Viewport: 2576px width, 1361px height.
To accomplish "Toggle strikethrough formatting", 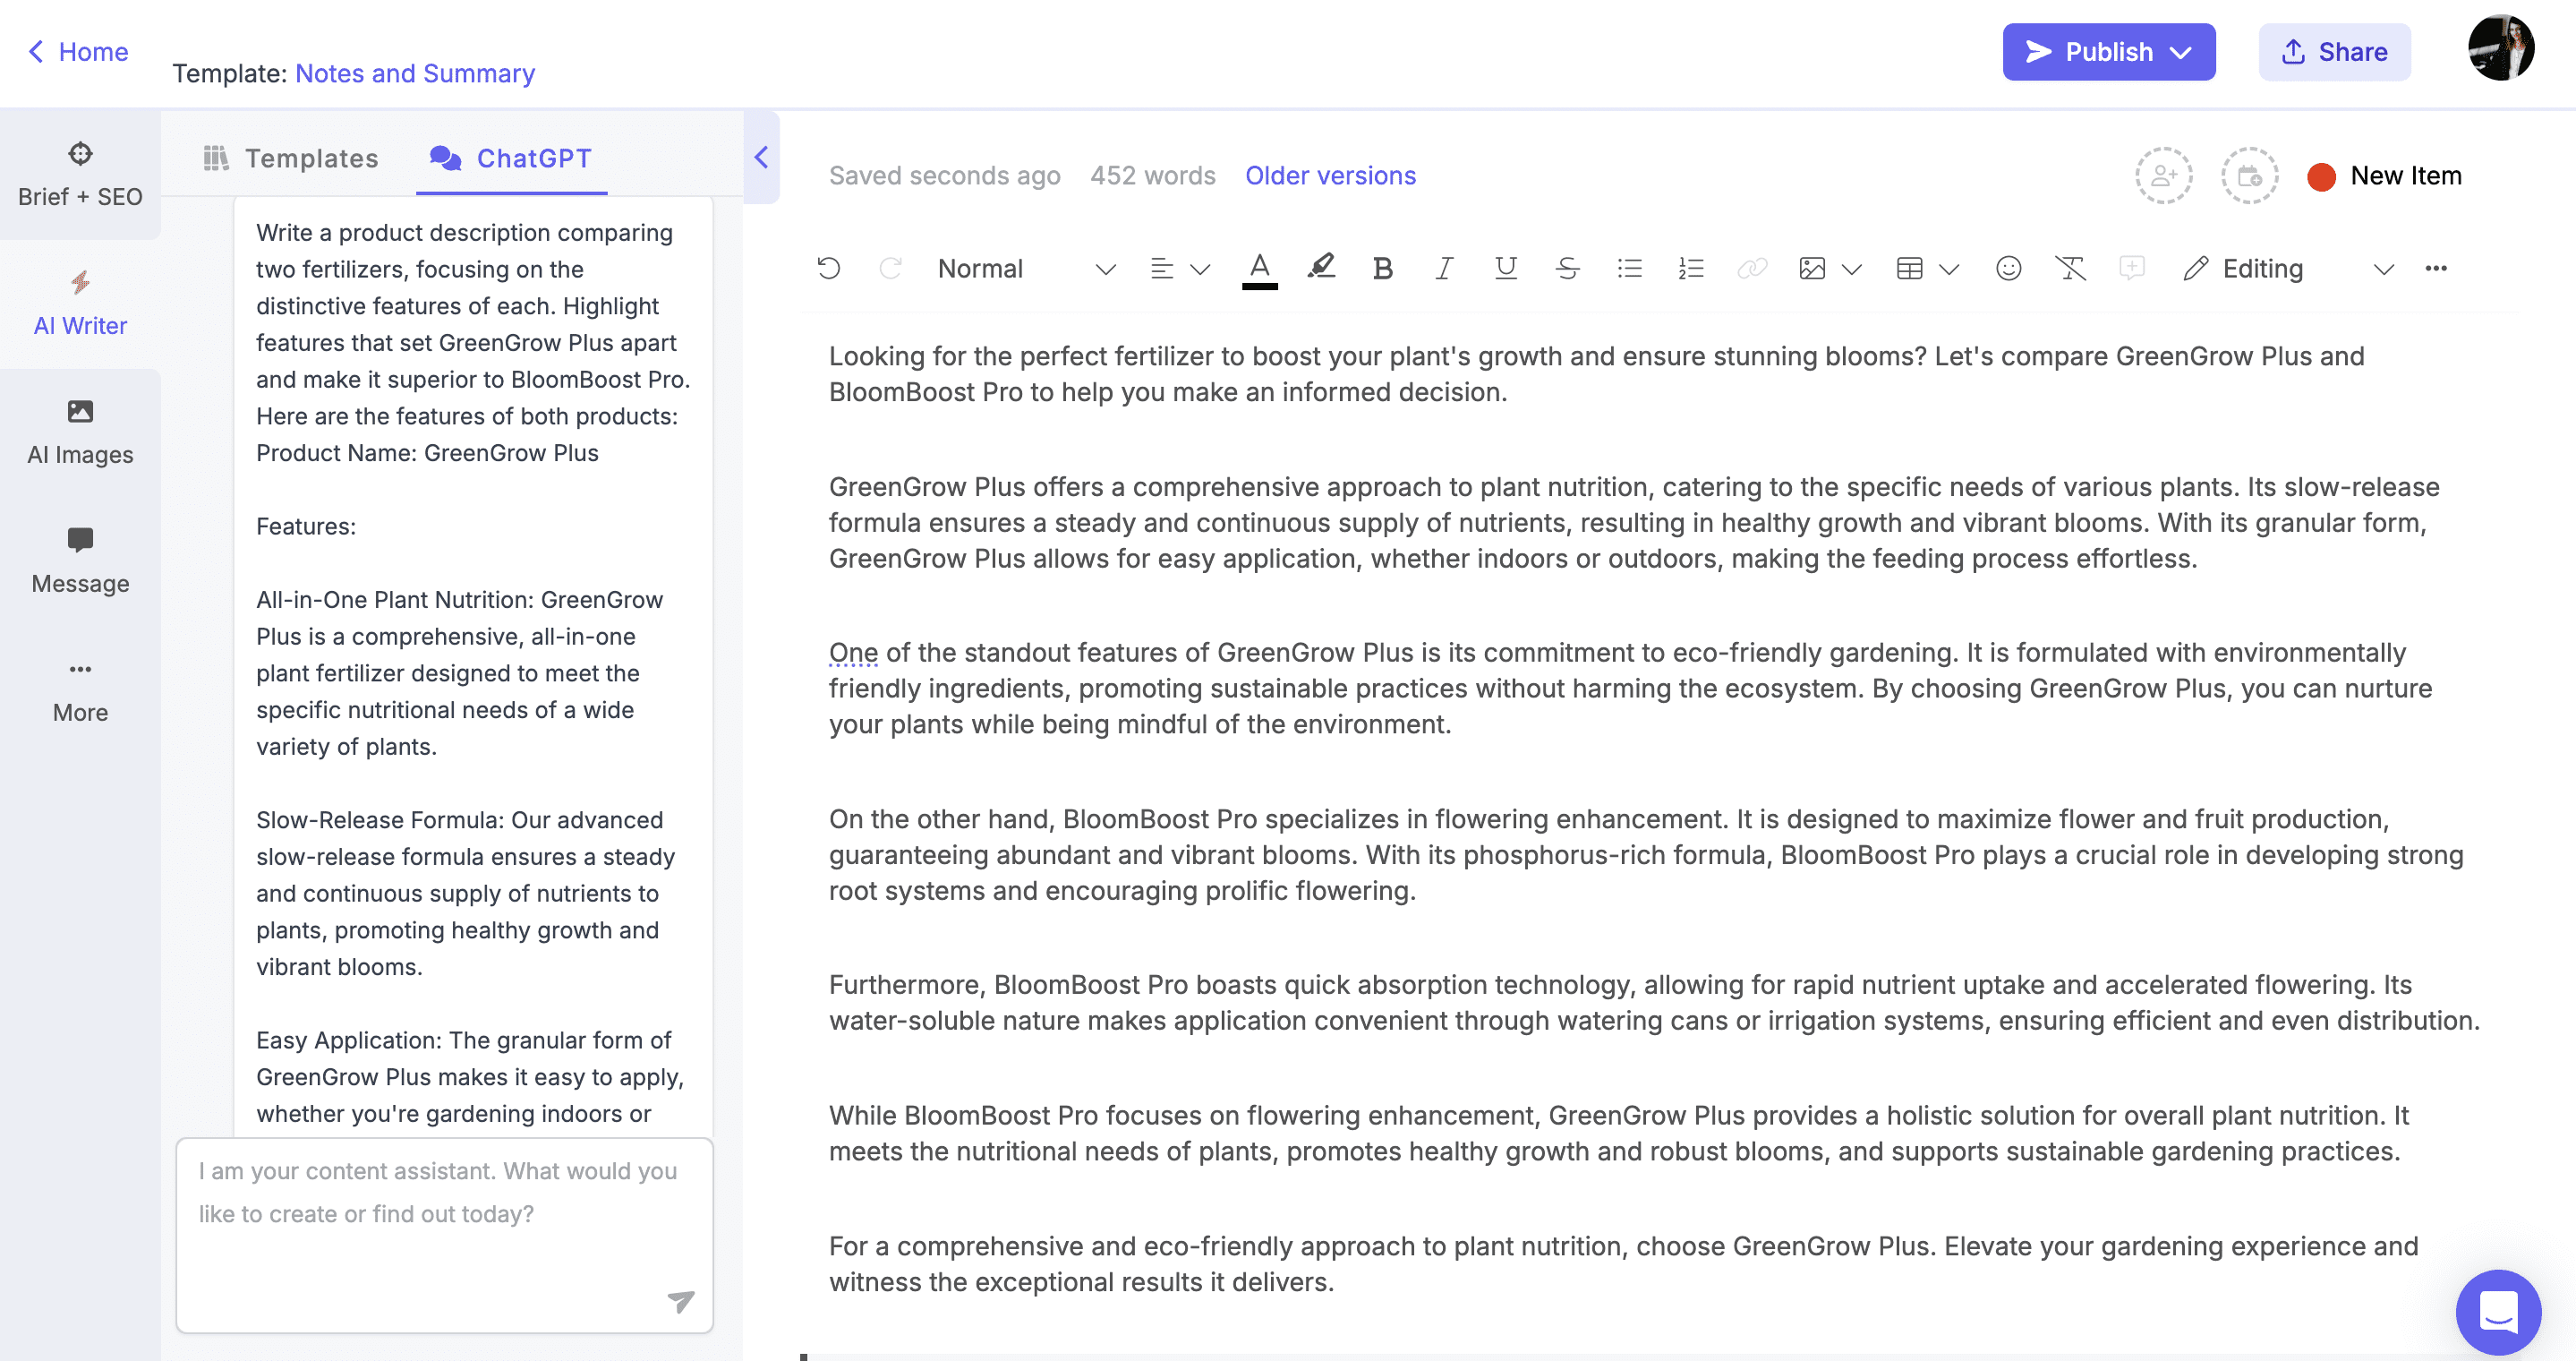I will click(x=1567, y=268).
